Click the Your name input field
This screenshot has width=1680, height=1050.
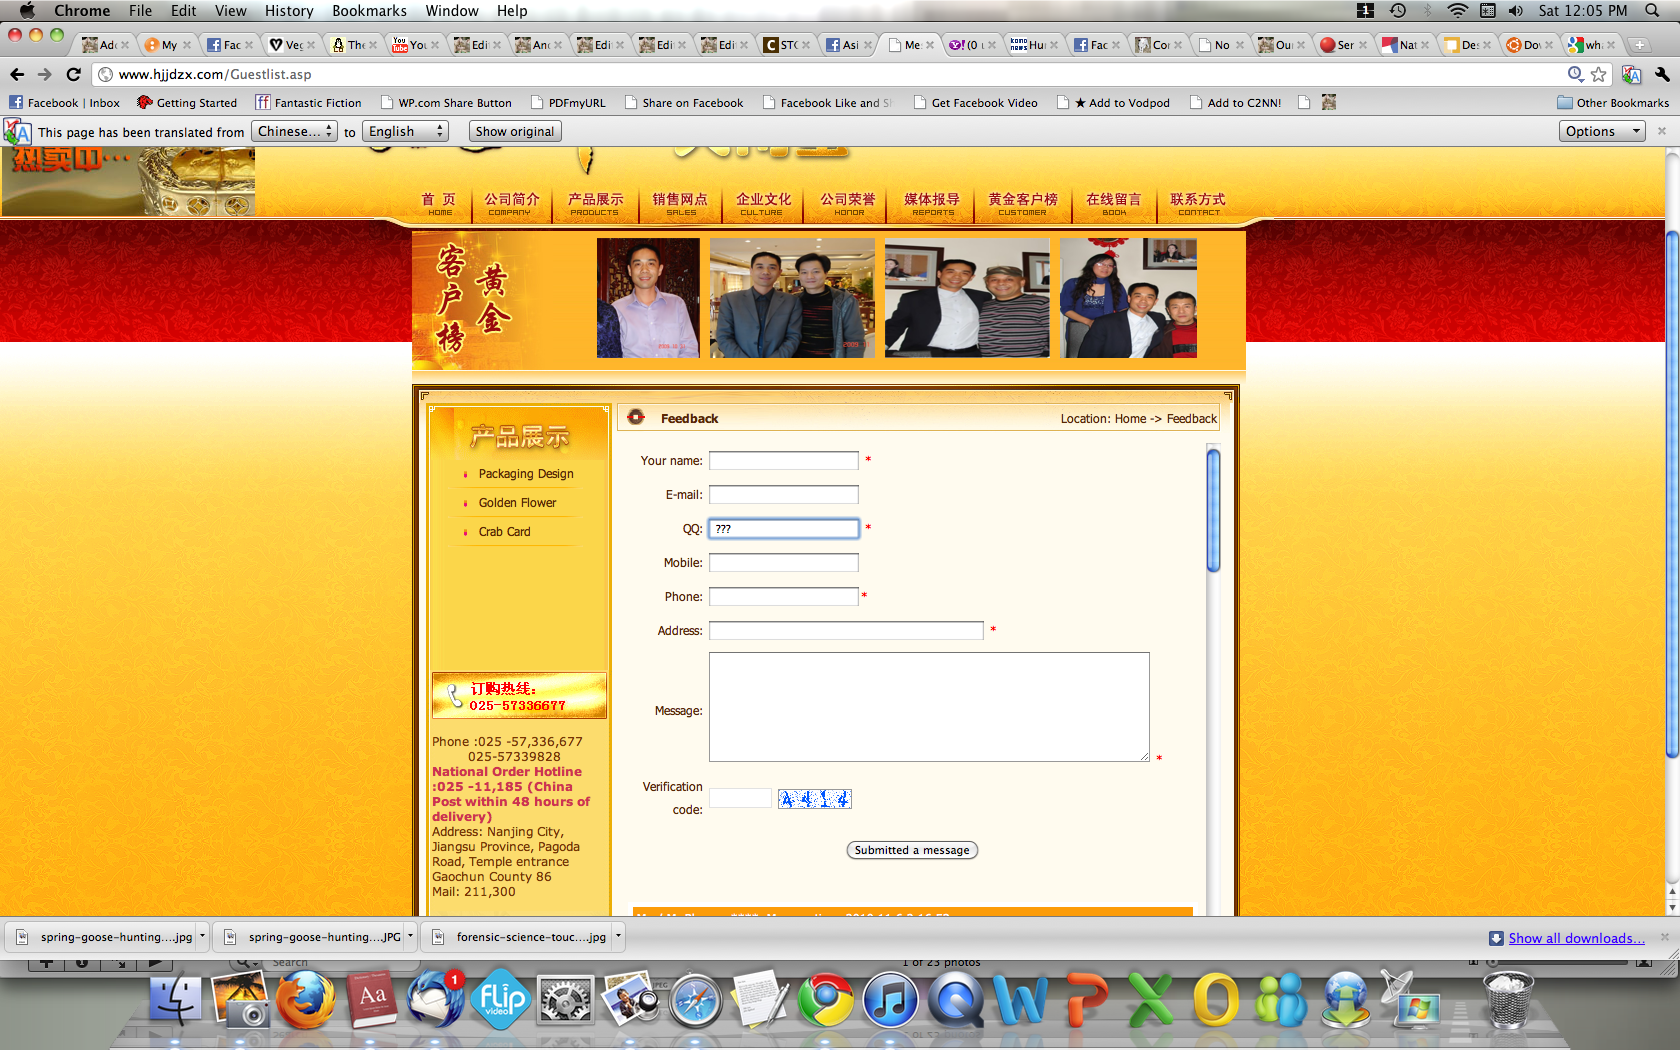click(783, 461)
